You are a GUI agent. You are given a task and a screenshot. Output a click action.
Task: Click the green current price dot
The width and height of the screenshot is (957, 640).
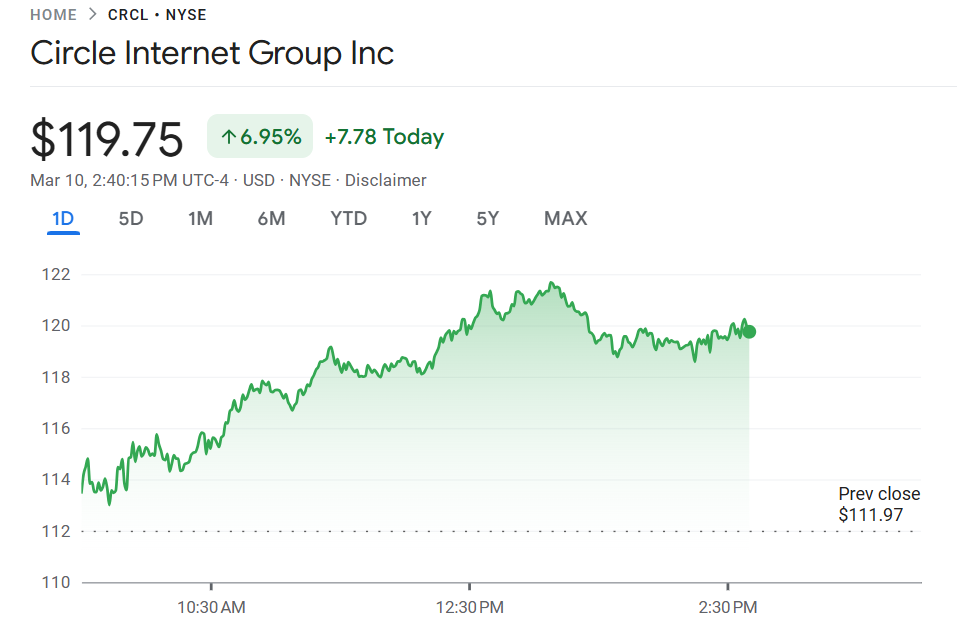749,331
